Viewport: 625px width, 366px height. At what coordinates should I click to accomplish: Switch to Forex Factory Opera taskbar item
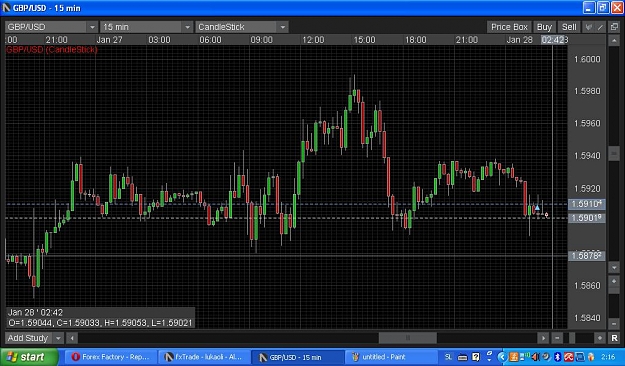click(x=110, y=357)
